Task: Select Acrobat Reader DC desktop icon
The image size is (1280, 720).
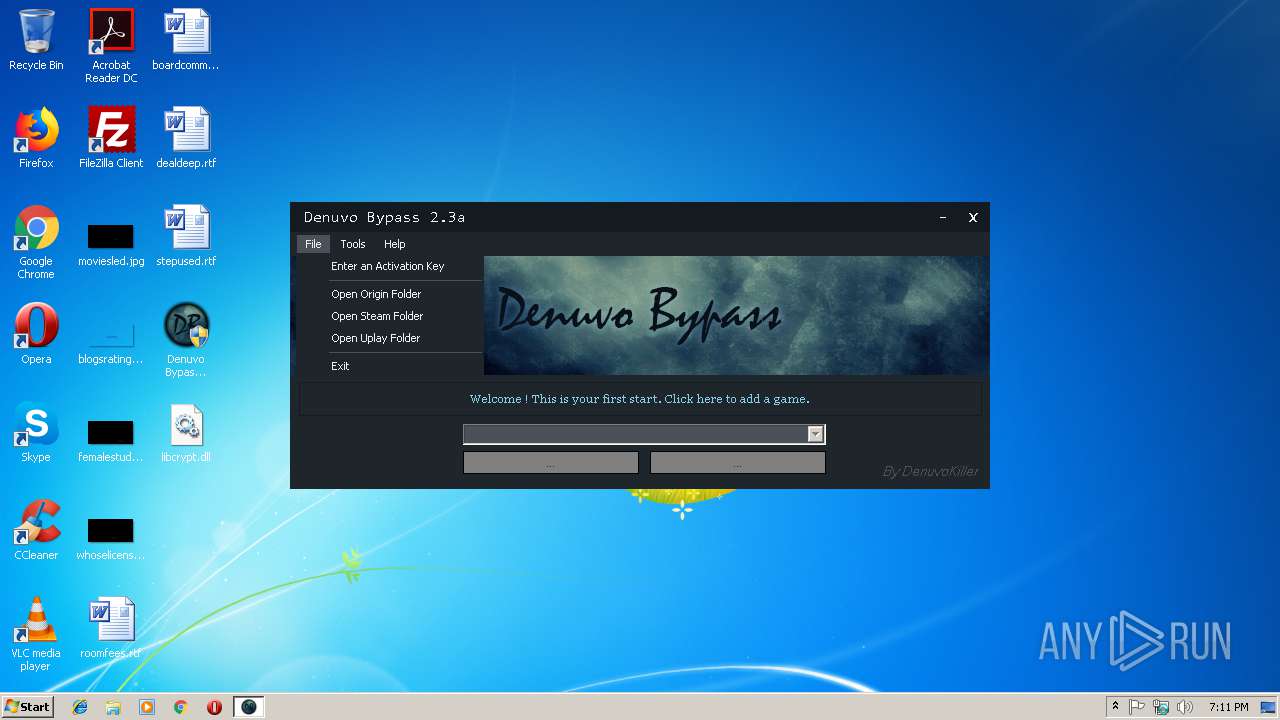Action: tap(111, 46)
